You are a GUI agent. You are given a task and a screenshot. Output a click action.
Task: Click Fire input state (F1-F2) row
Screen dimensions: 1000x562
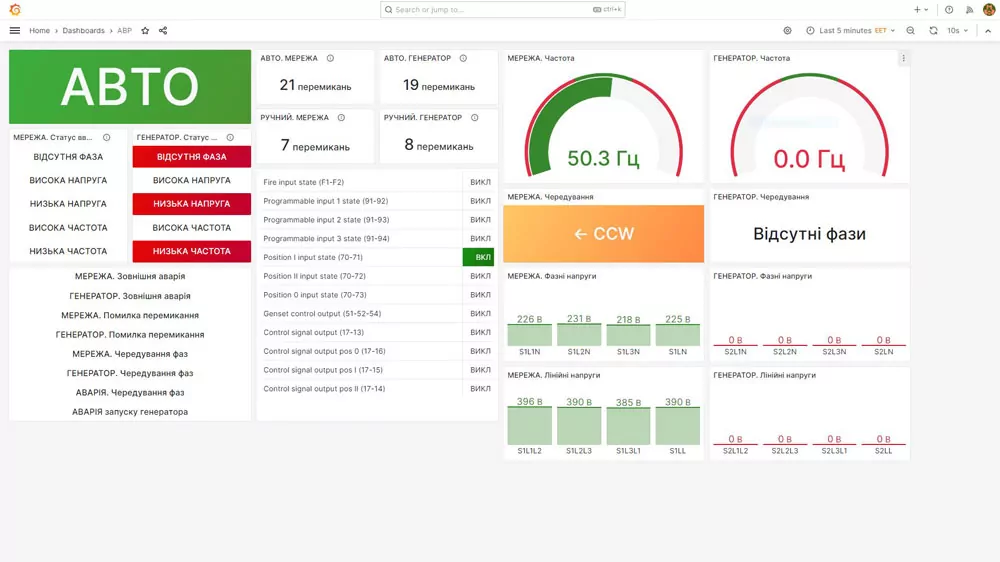tap(377, 182)
